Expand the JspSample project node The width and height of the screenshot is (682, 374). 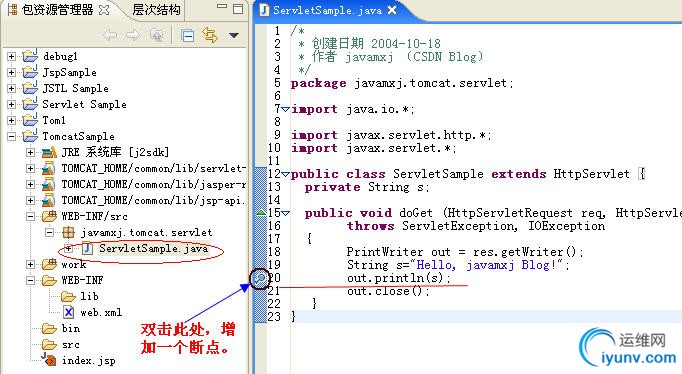click(12, 73)
